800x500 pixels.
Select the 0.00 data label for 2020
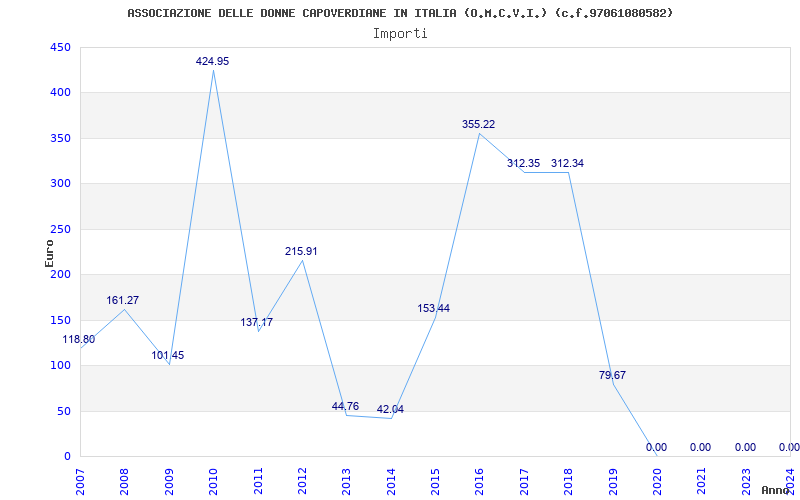[x=656, y=447]
